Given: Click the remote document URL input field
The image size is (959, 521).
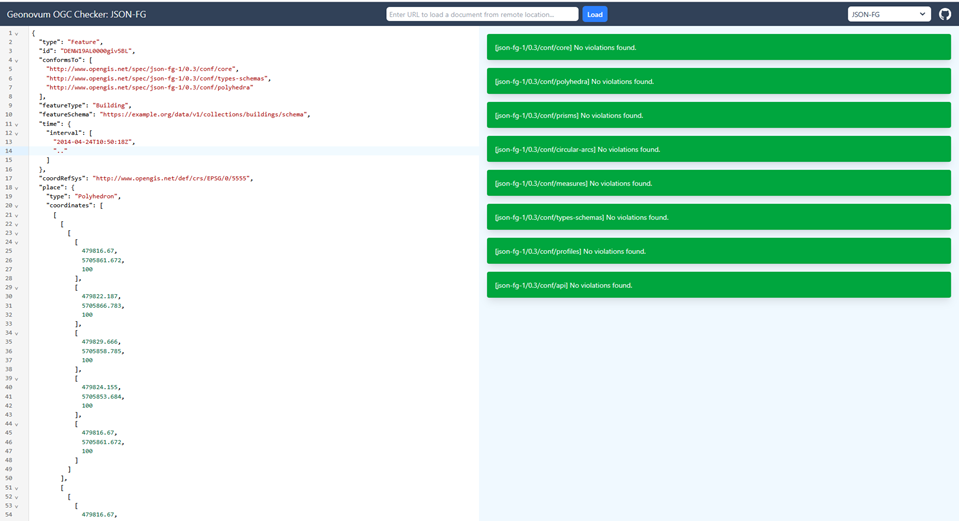Looking at the screenshot, I should click(482, 14).
